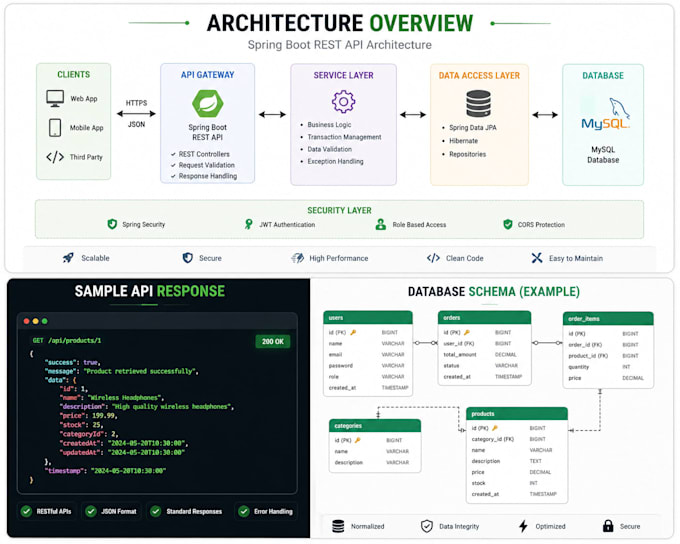Click the CLIENTS box heading
This screenshot has height=544, width=680.
(x=74, y=74)
